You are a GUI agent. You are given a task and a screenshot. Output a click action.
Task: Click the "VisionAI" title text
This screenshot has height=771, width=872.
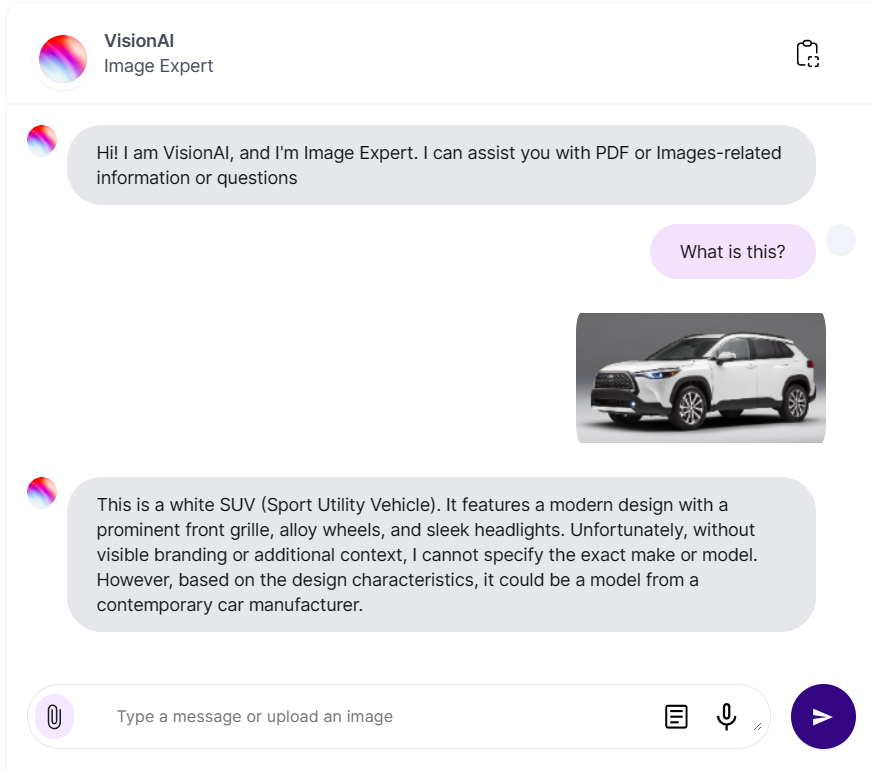point(139,41)
